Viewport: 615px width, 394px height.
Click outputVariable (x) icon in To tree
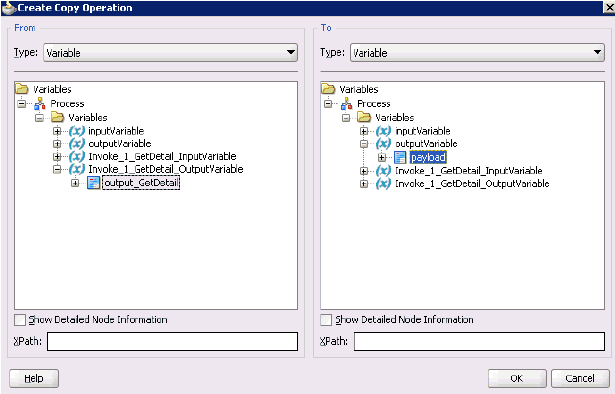383,144
